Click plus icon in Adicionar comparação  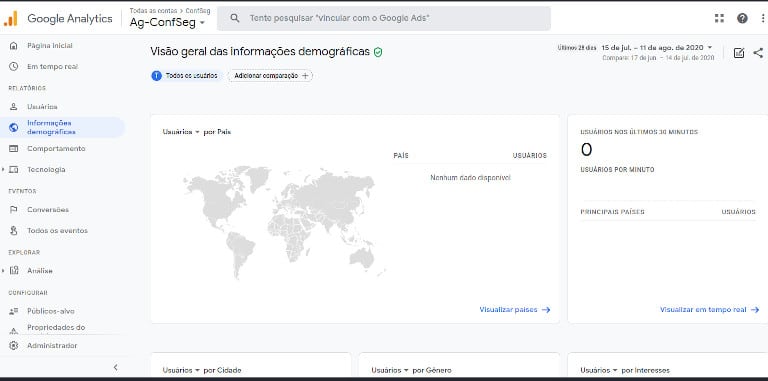click(x=305, y=76)
